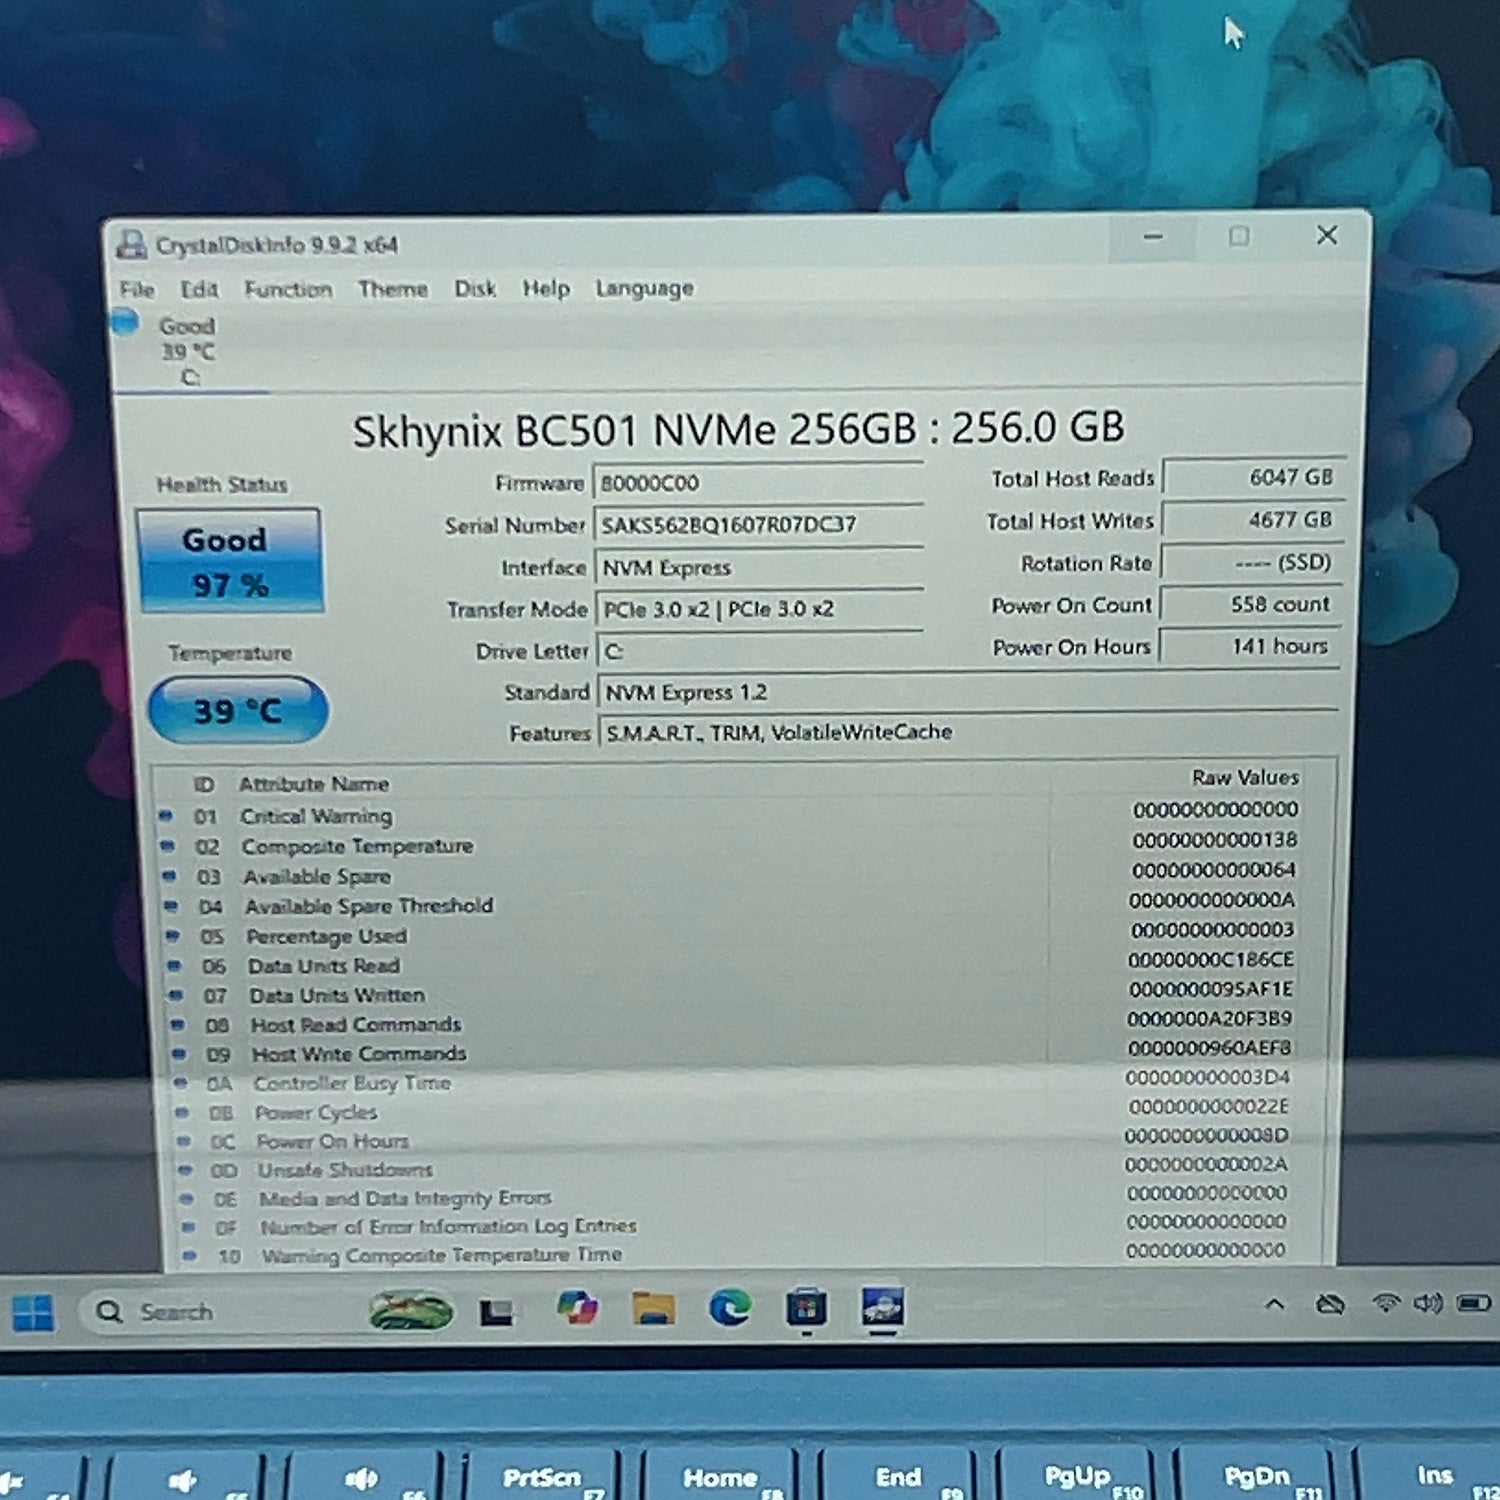1500x1500 pixels.
Task: Open the Disk menu
Action: pyautogui.click(x=475, y=289)
